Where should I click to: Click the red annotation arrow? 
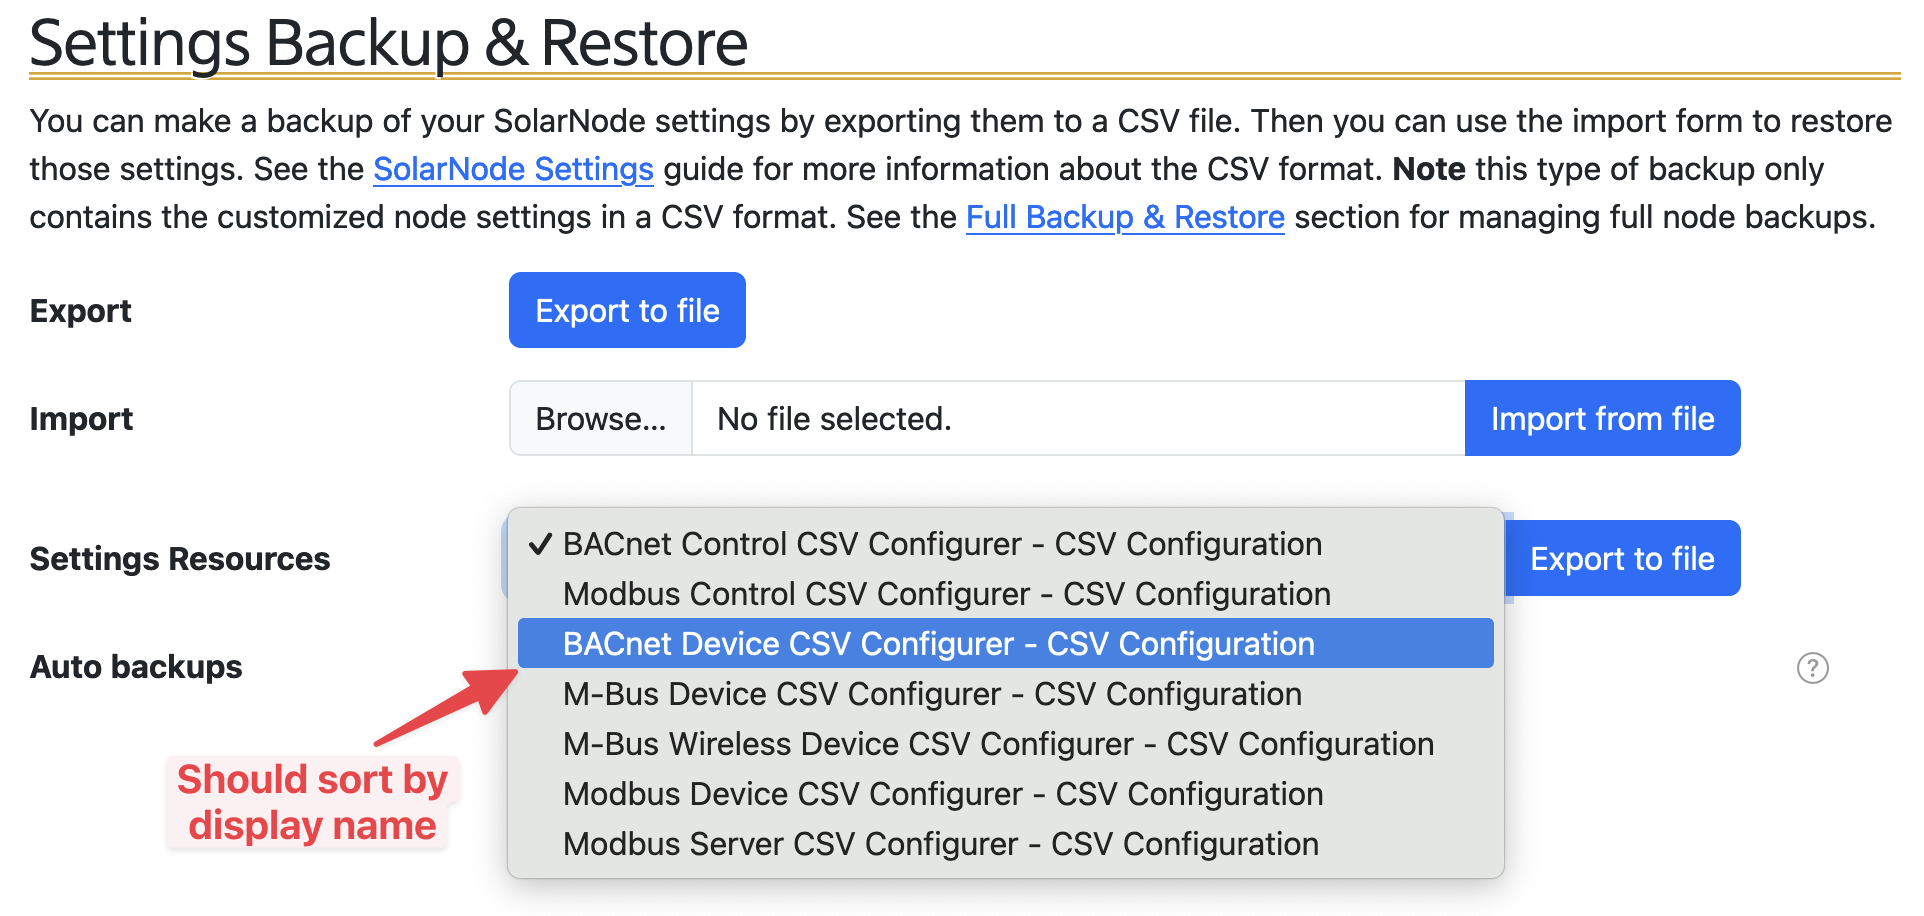tap(450, 705)
